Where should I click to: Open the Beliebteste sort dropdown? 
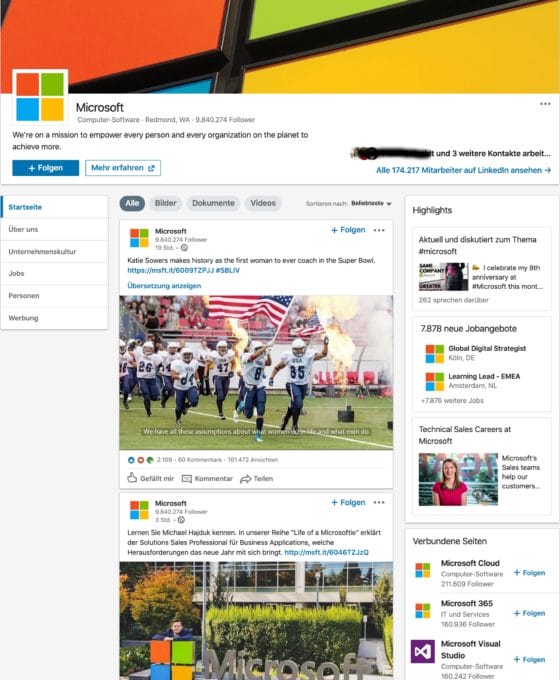[371, 203]
